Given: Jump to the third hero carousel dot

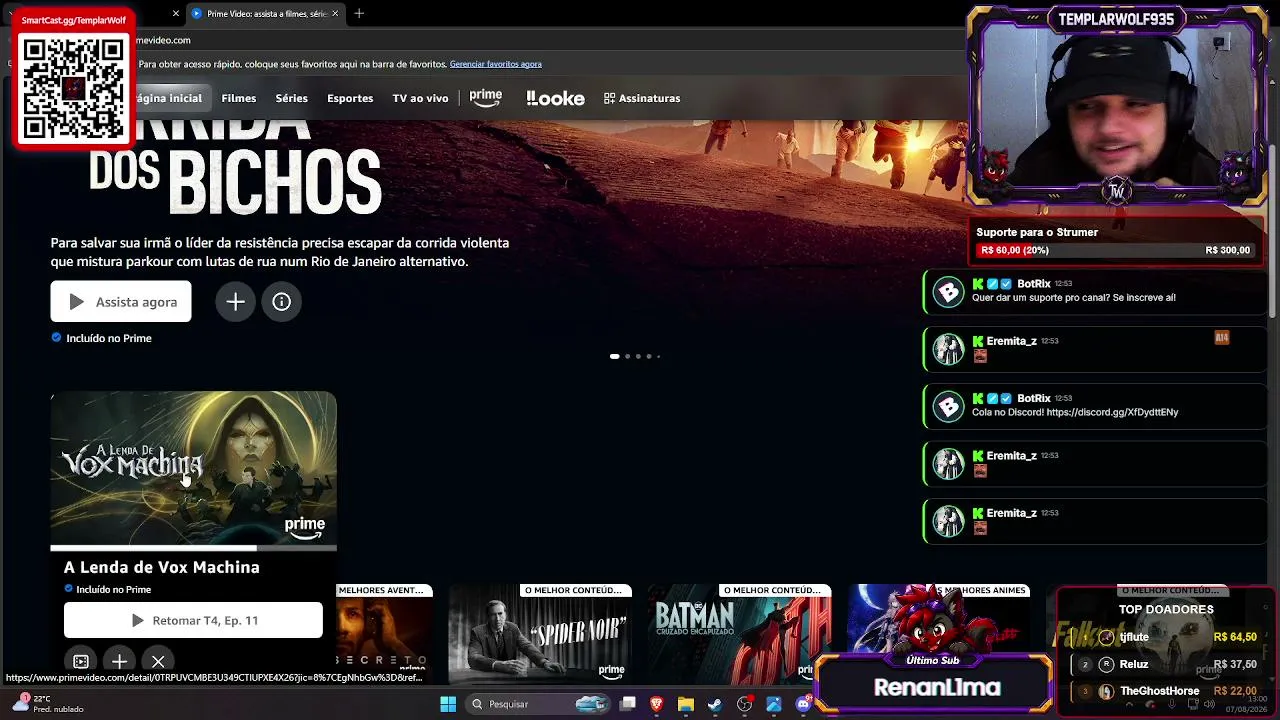Looking at the screenshot, I should pyautogui.click(x=638, y=356).
